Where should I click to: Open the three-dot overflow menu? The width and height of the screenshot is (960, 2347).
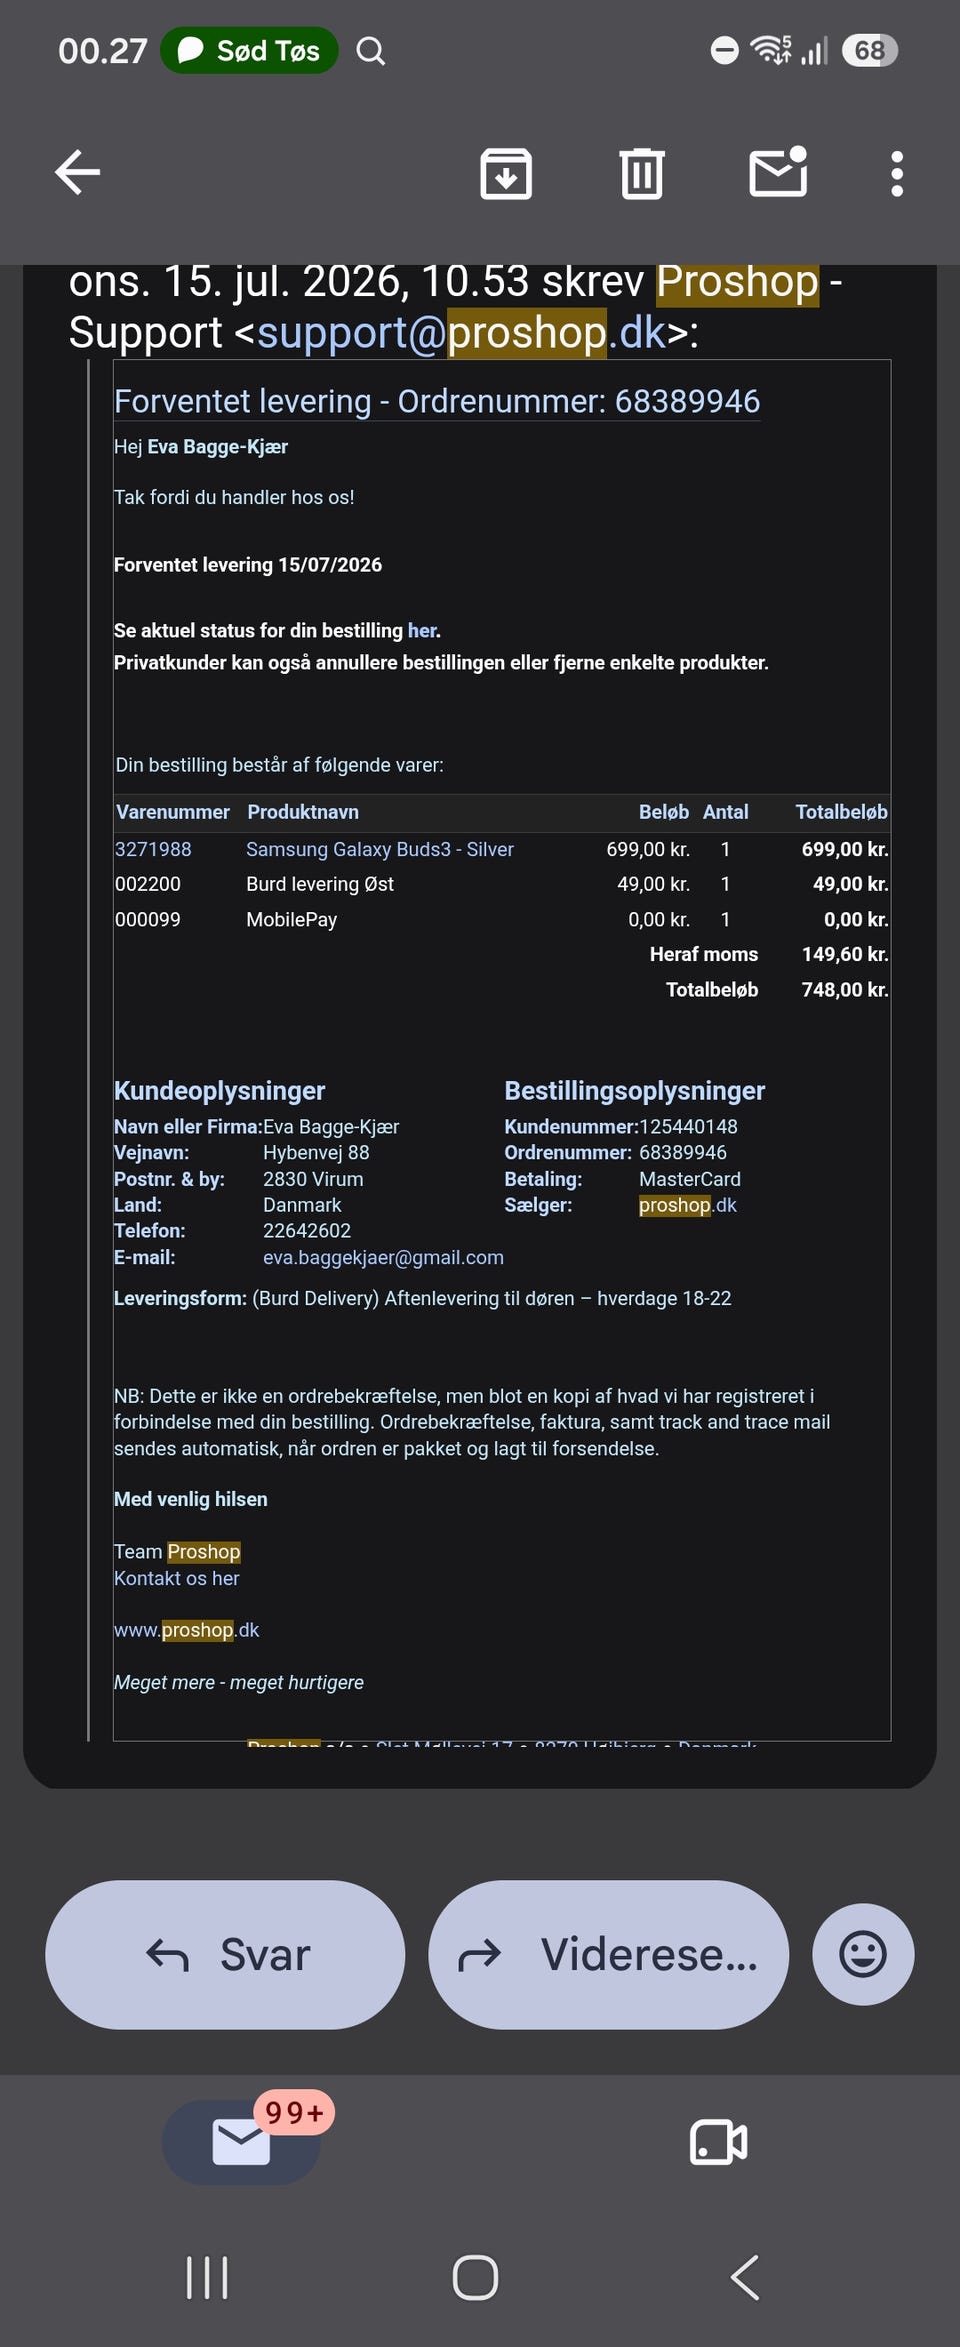(x=897, y=174)
